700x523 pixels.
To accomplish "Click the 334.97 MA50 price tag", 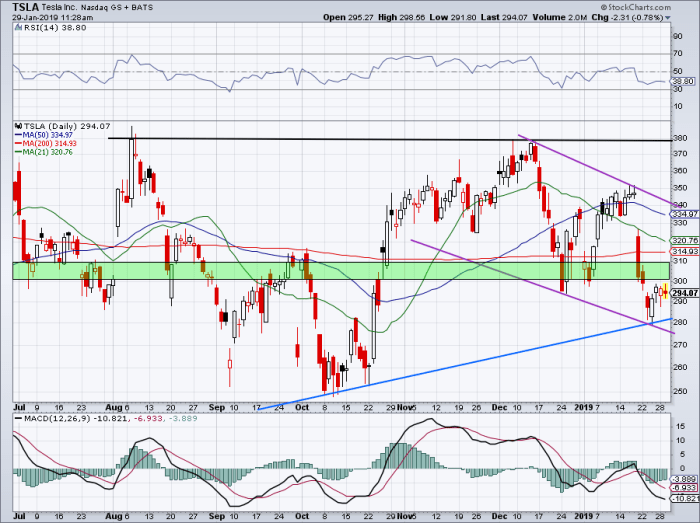I will point(685,214).
